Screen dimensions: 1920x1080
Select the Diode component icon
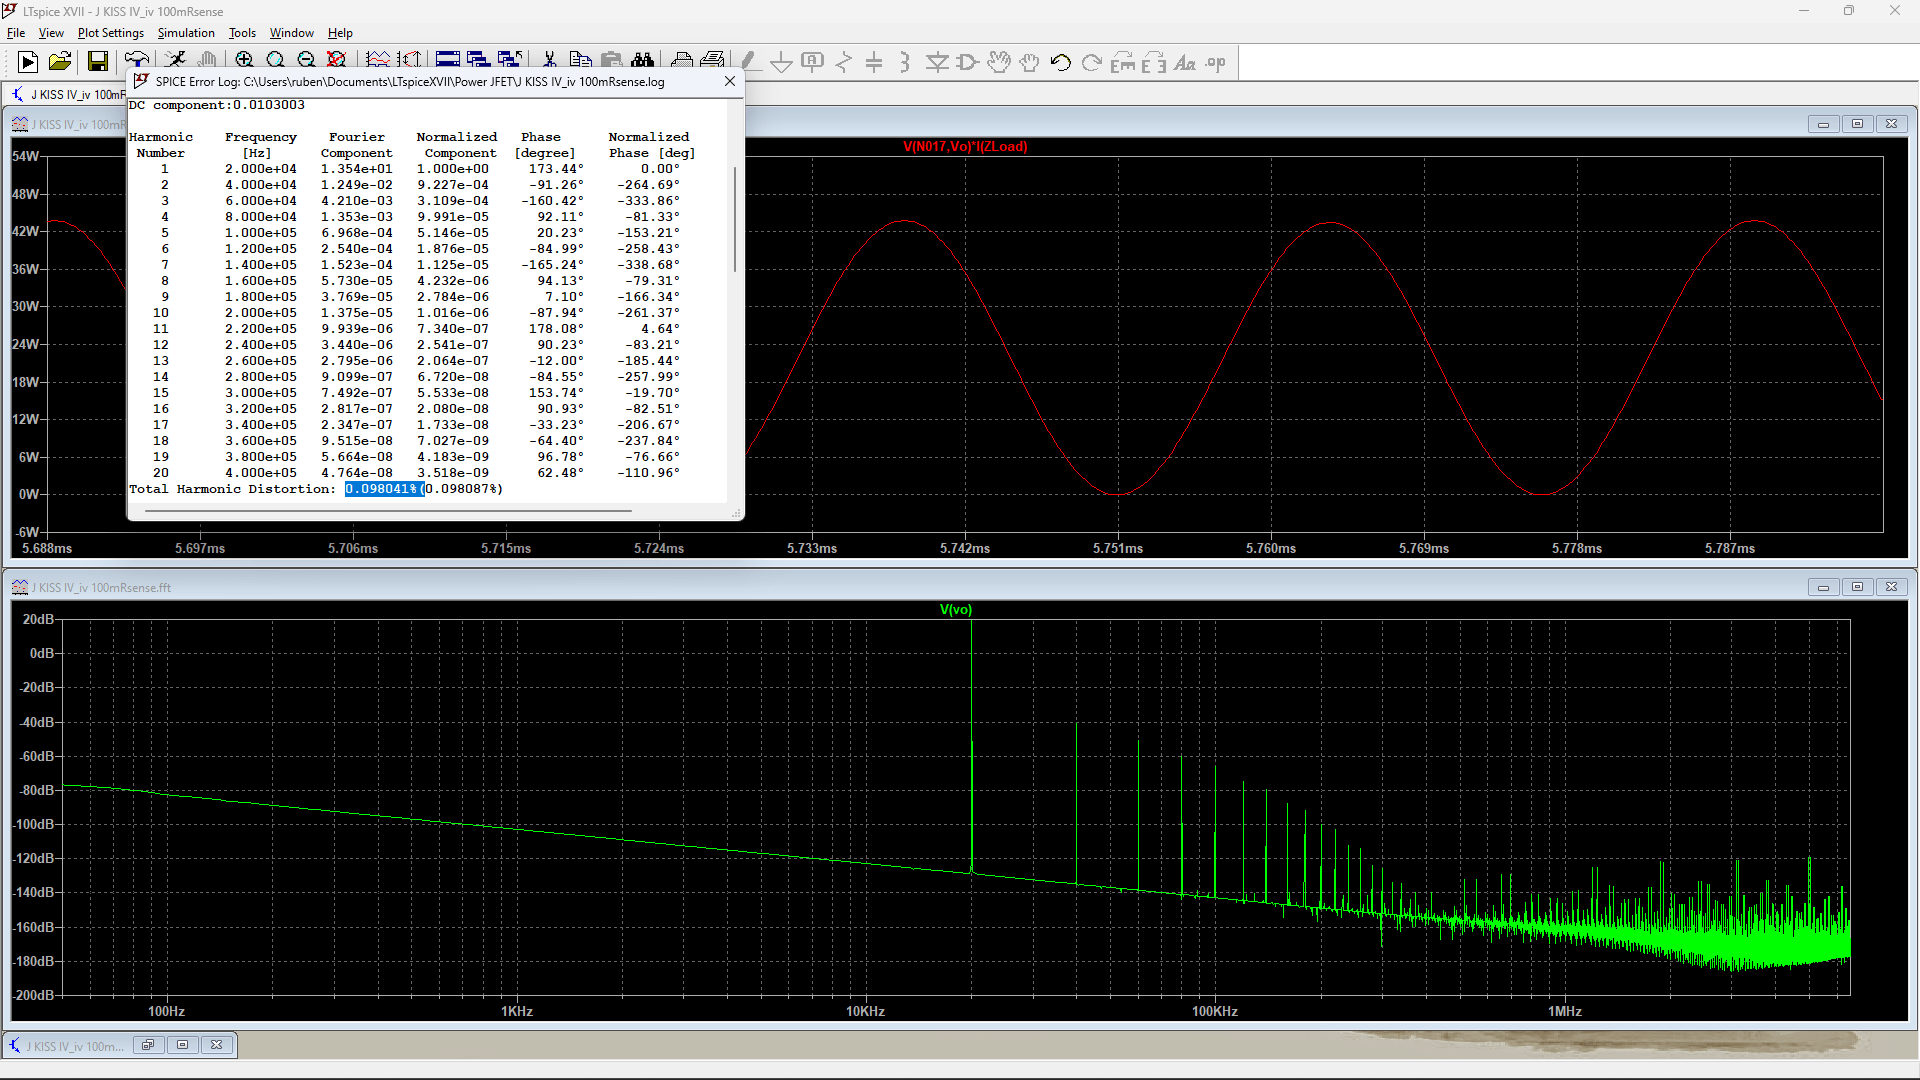[x=937, y=62]
